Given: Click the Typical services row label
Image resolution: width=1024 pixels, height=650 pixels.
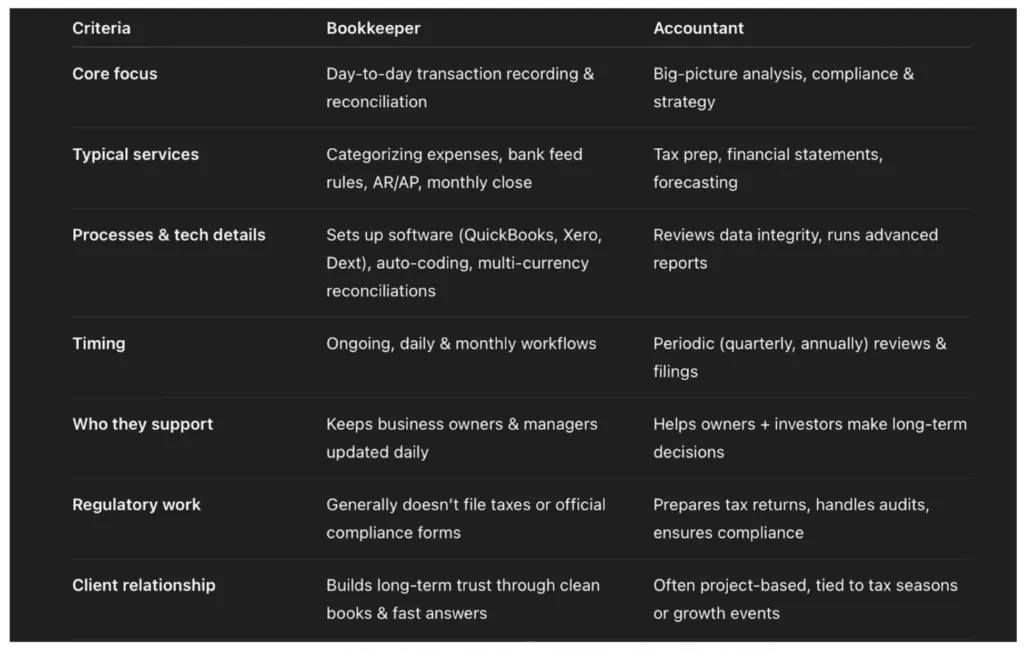Looking at the screenshot, I should [x=136, y=154].
